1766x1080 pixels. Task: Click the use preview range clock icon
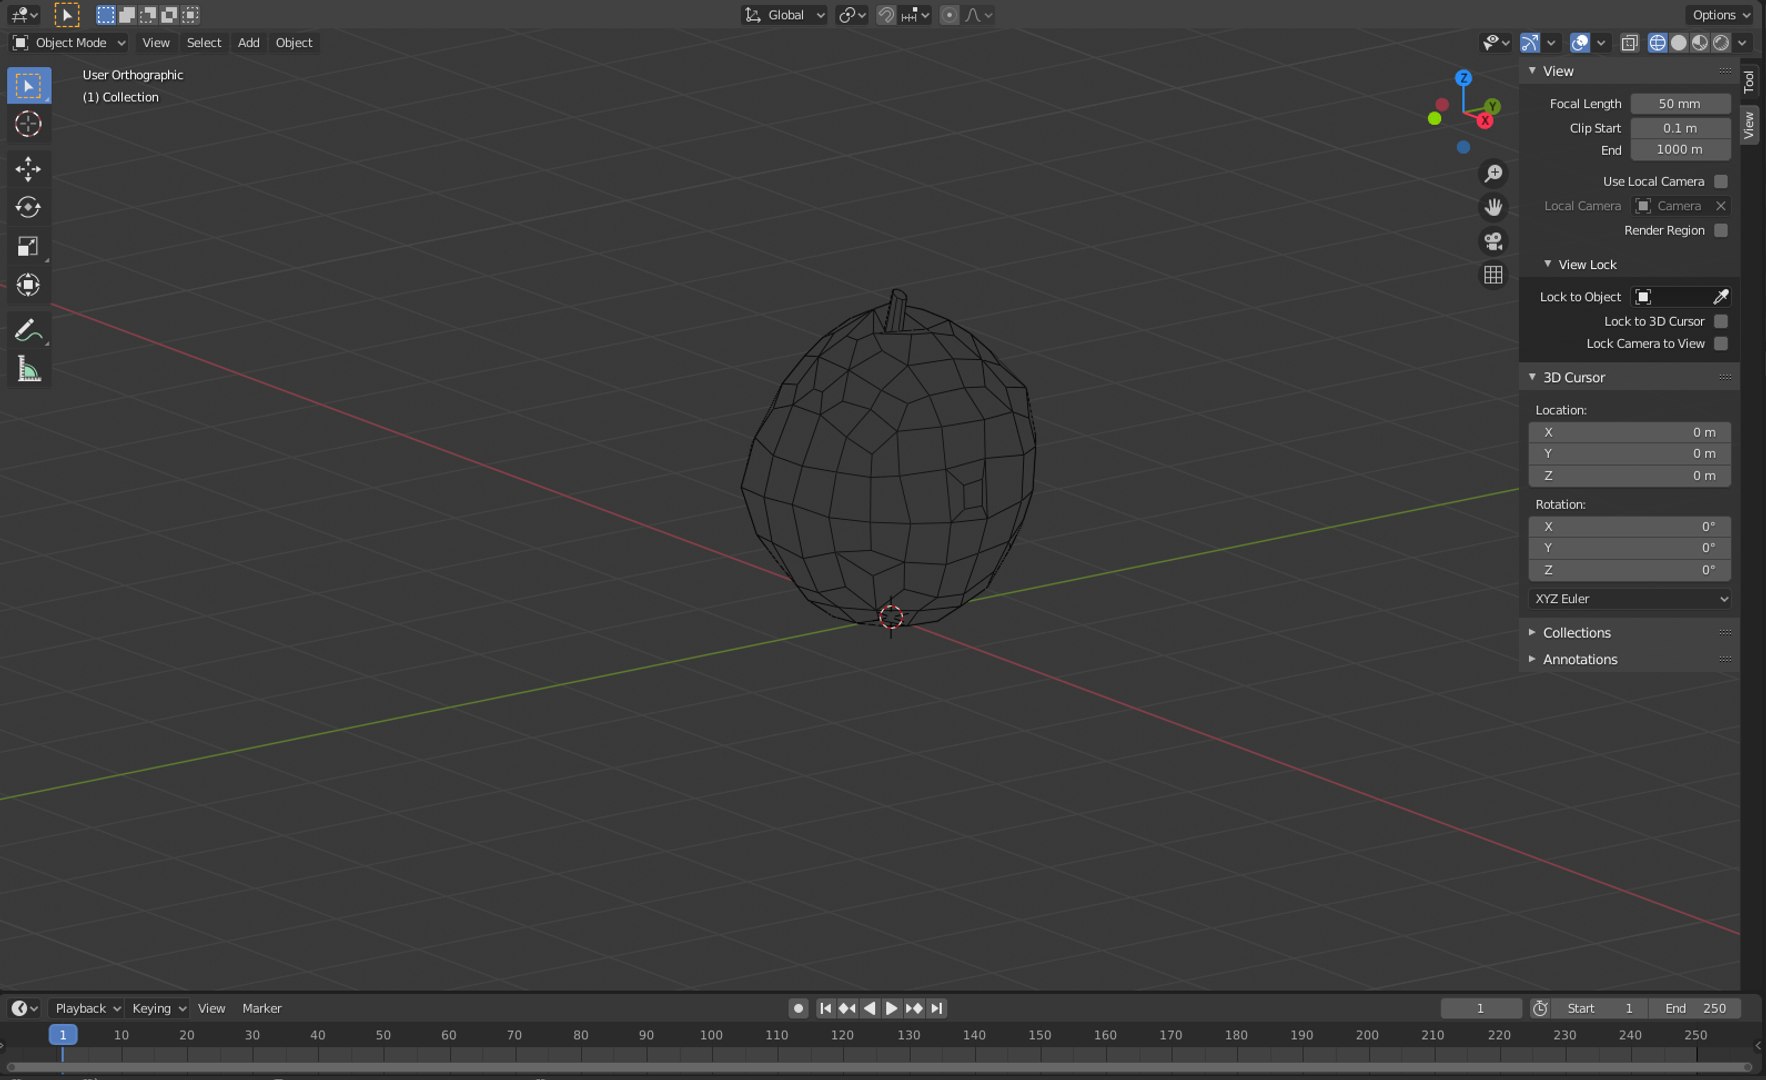coord(1540,1008)
